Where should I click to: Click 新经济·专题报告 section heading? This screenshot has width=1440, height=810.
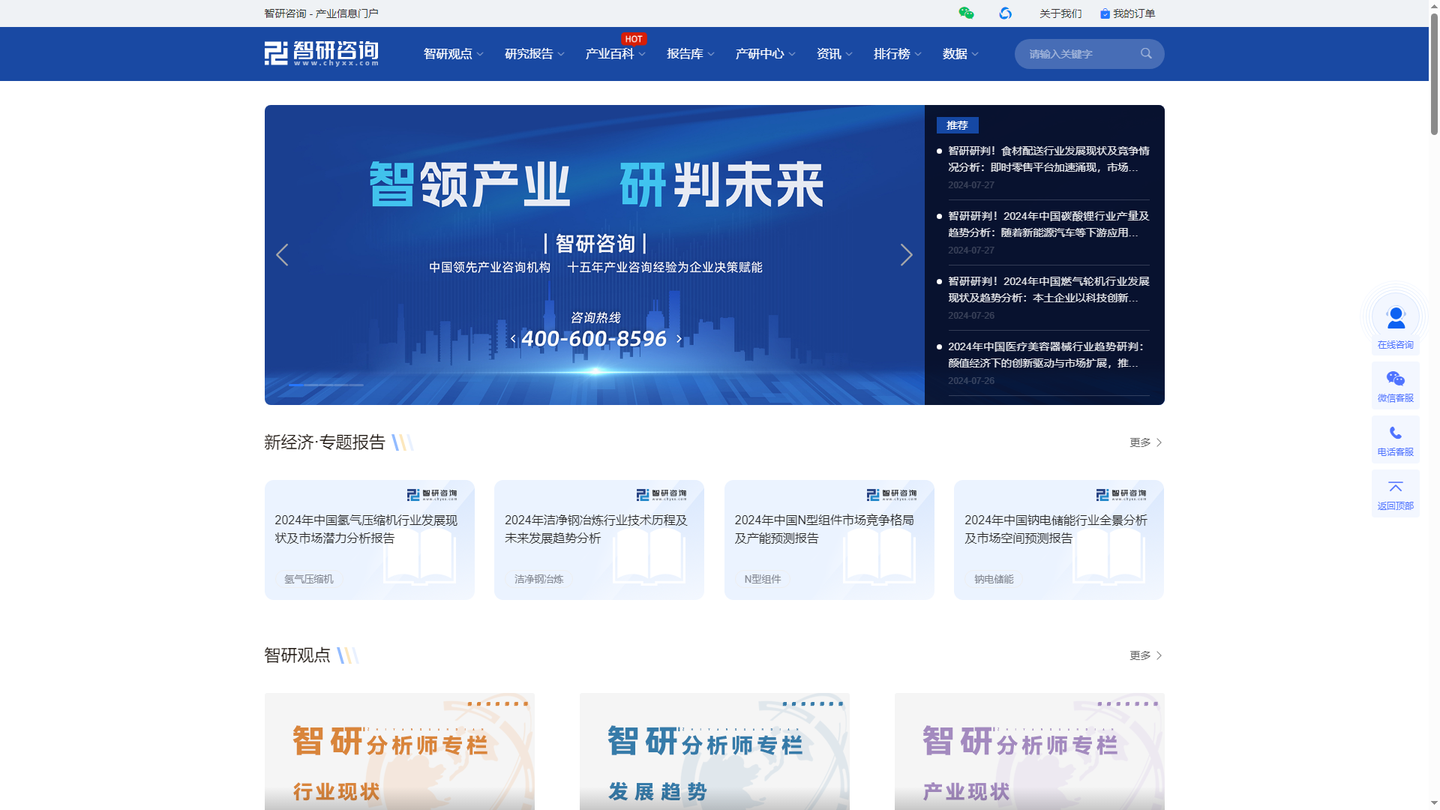(x=324, y=442)
